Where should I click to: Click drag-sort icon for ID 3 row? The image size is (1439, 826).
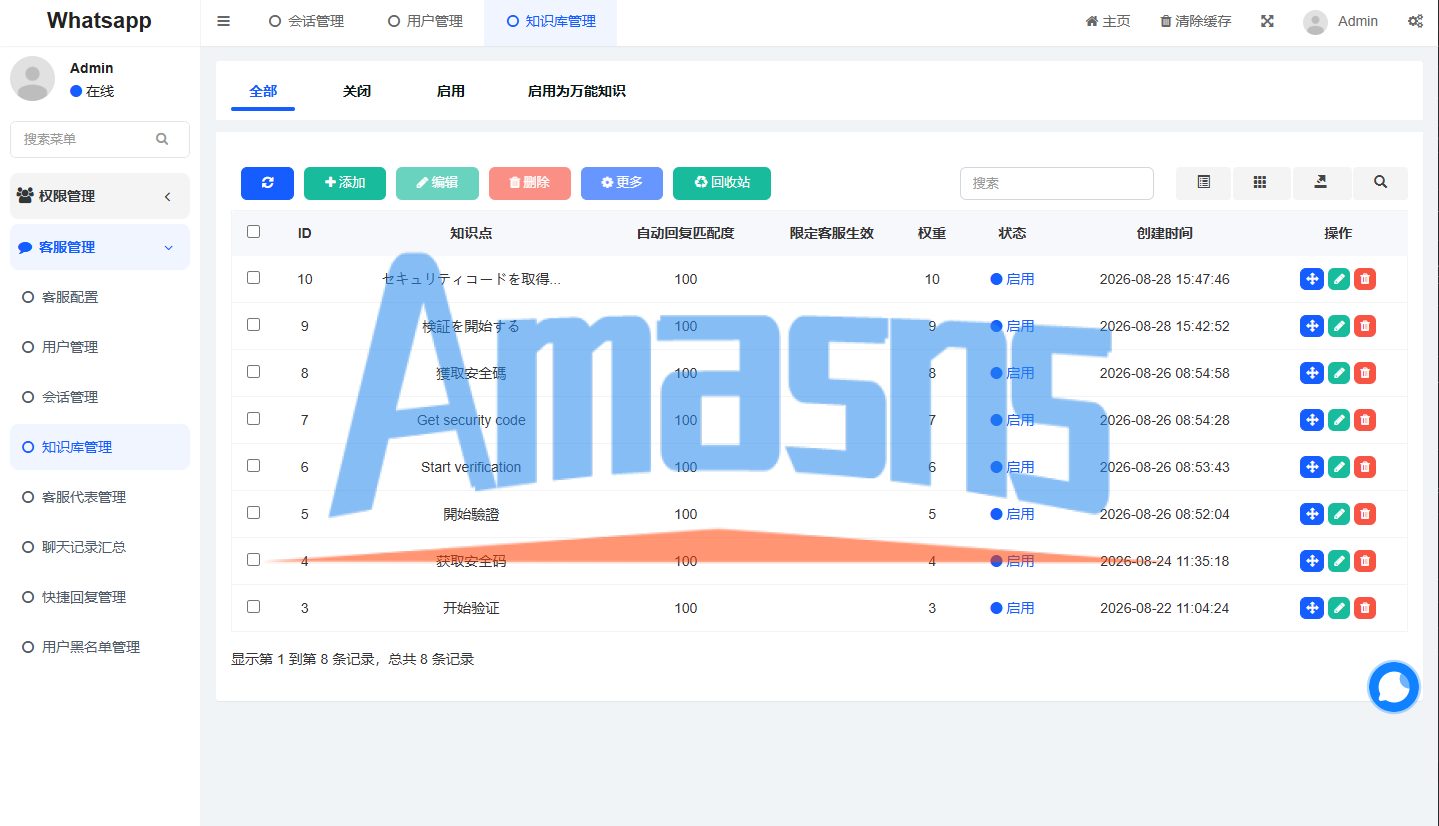[1312, 608]
